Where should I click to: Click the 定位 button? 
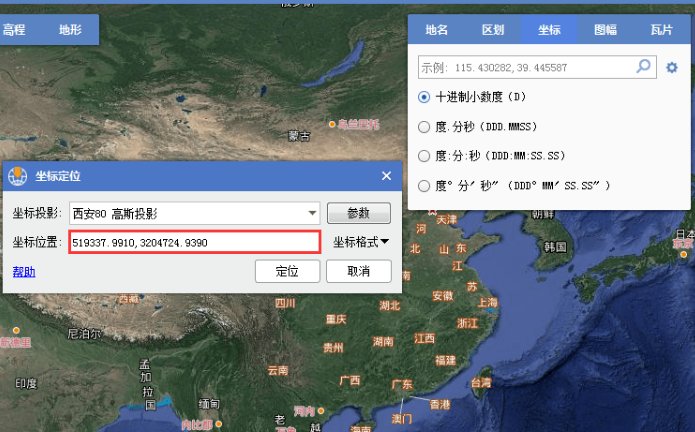click(x=287, y=271)
